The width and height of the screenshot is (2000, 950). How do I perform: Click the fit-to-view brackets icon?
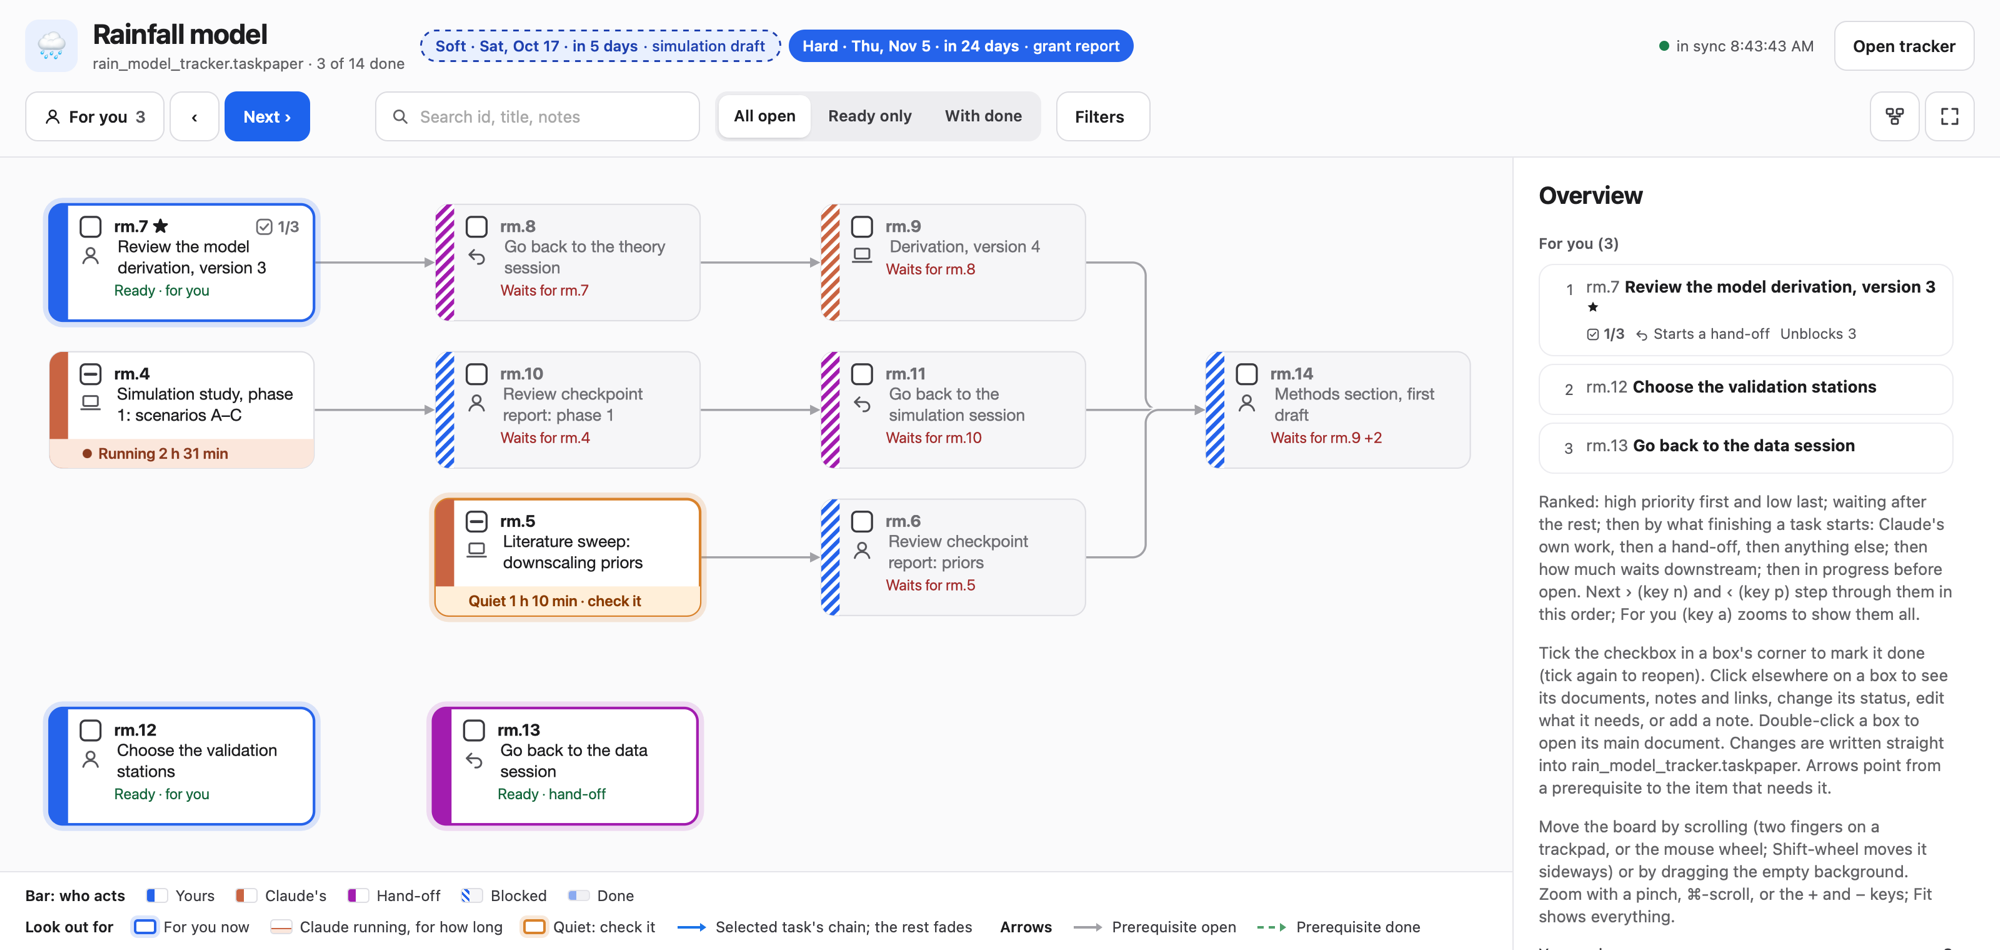point(1949,117)
